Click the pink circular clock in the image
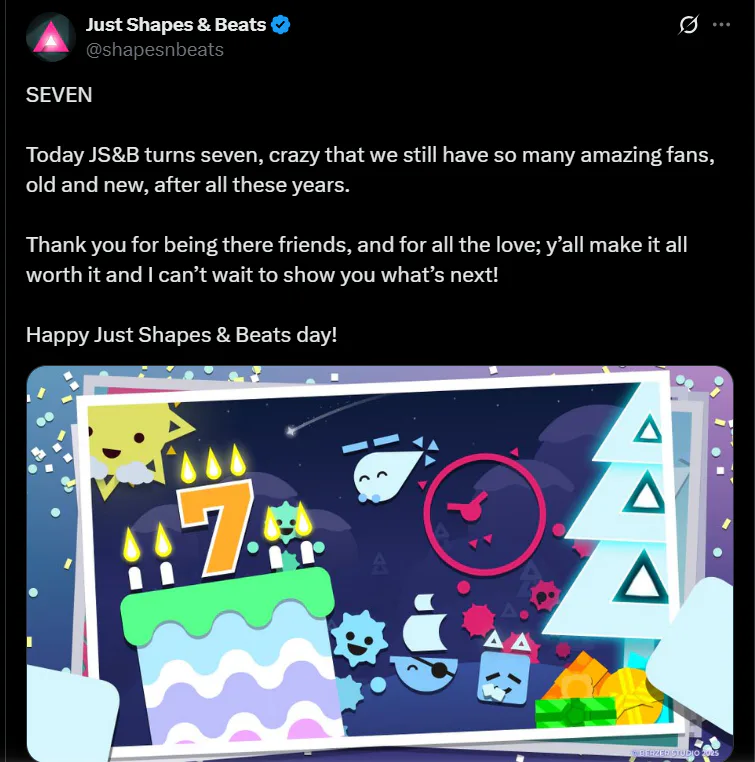This screenshot has width=755, height=762. coord(484,513)
